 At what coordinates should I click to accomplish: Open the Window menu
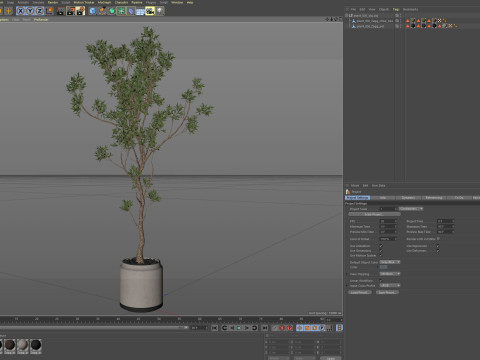point(177,2)
